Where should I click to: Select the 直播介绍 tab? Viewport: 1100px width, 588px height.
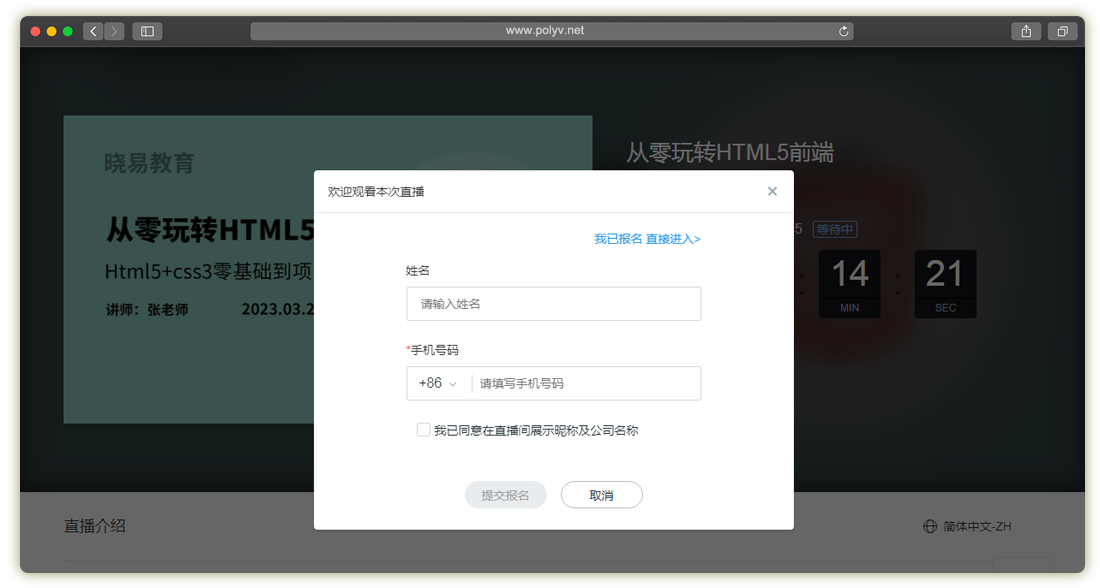pos(95,526)
